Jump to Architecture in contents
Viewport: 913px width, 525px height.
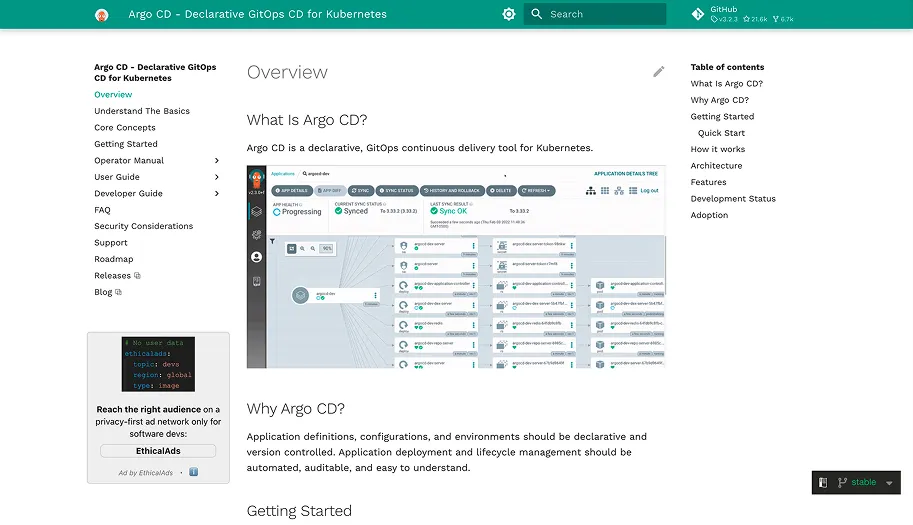pos(716,166)
